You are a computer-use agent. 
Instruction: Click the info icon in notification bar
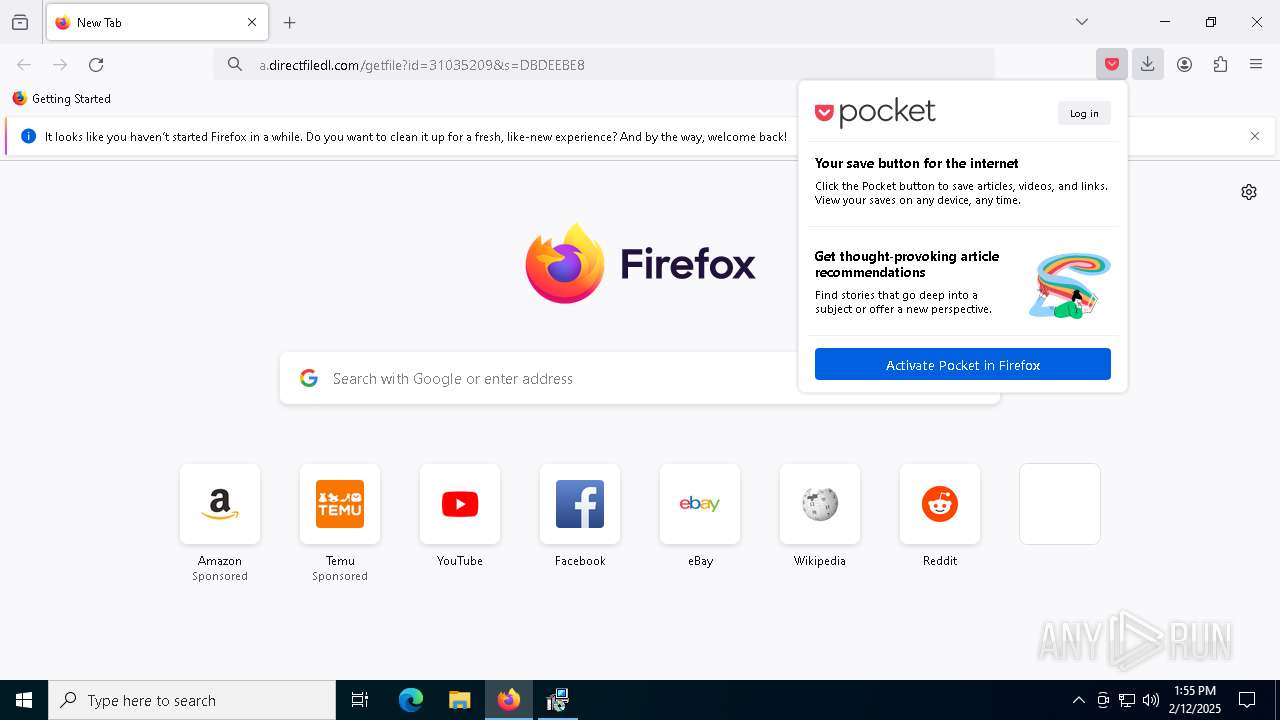(28, 136)
